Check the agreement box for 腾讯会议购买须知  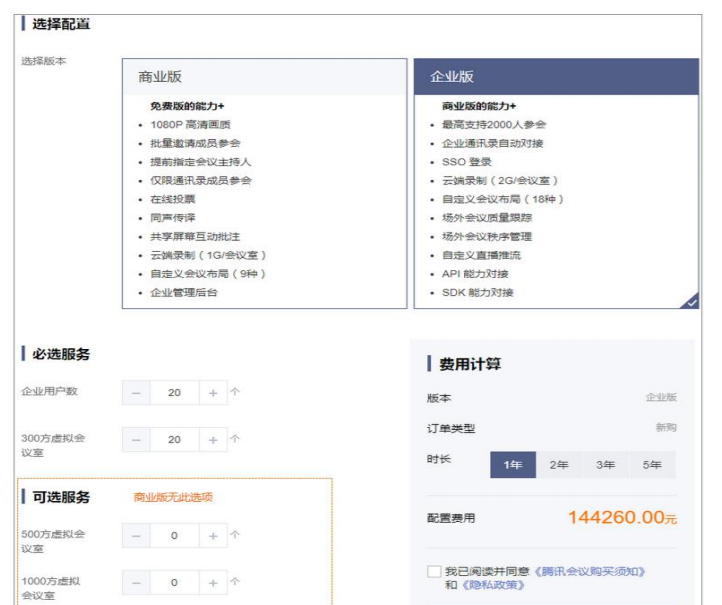pos(434,571)
